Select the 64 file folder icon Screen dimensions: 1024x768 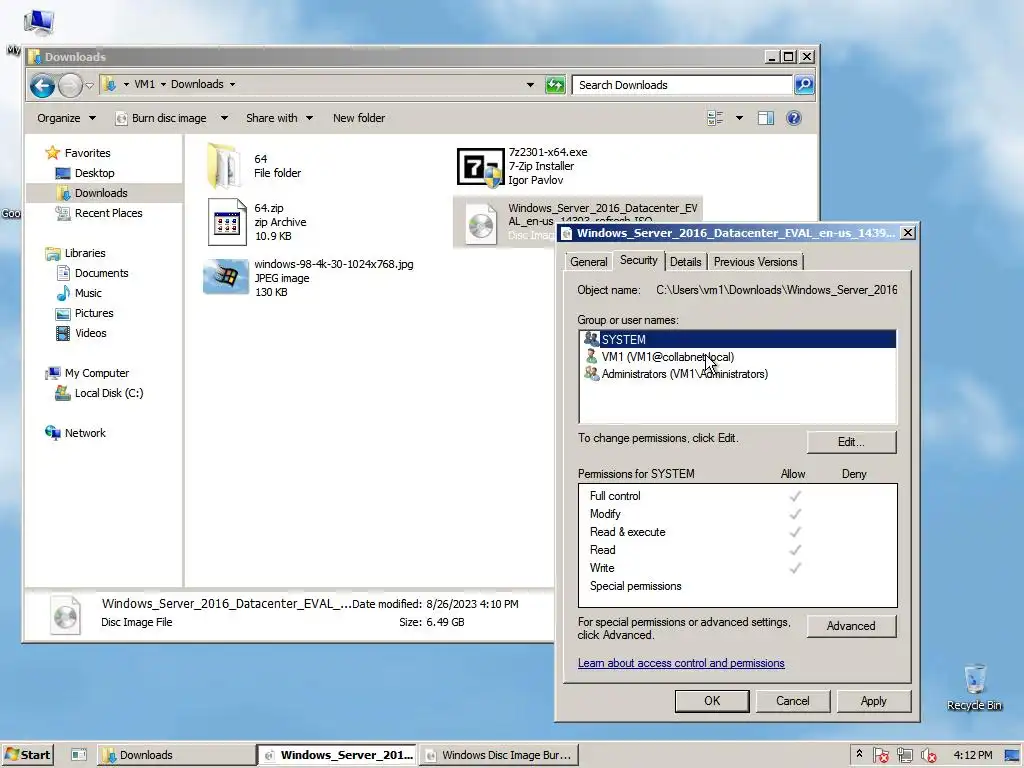point(226,166)
